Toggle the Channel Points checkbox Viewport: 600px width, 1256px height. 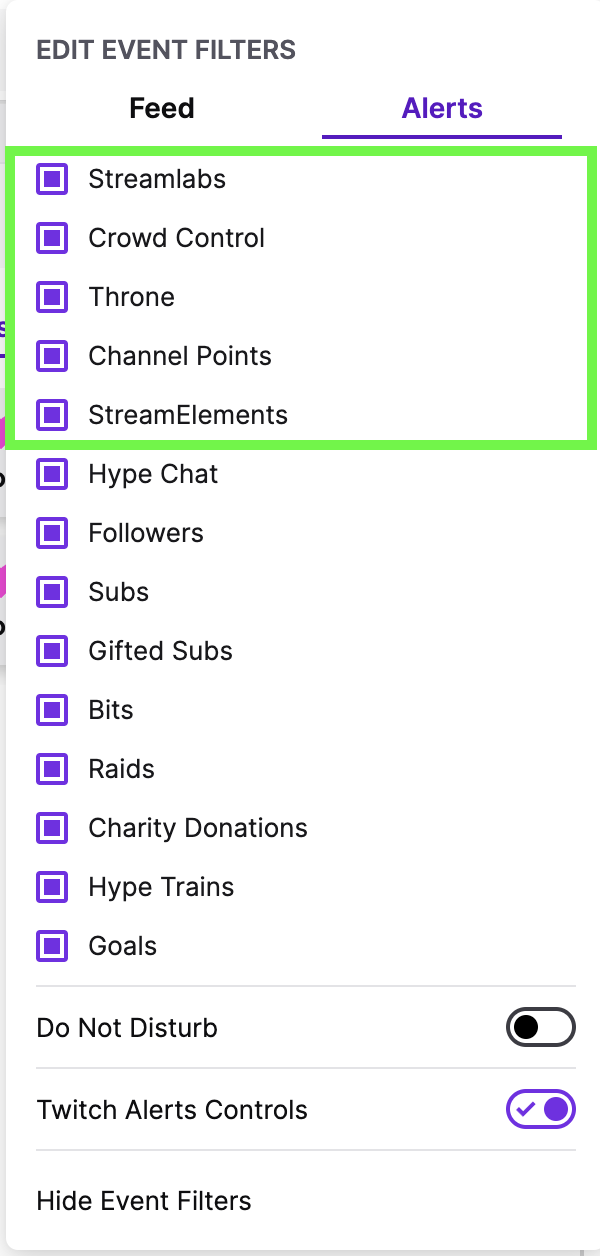51,356
